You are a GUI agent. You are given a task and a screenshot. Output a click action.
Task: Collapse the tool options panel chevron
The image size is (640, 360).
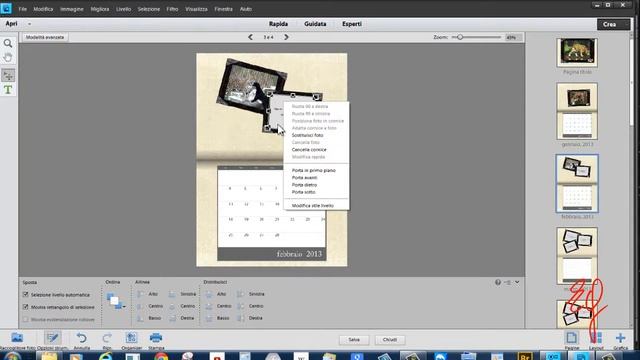[517, 282]
